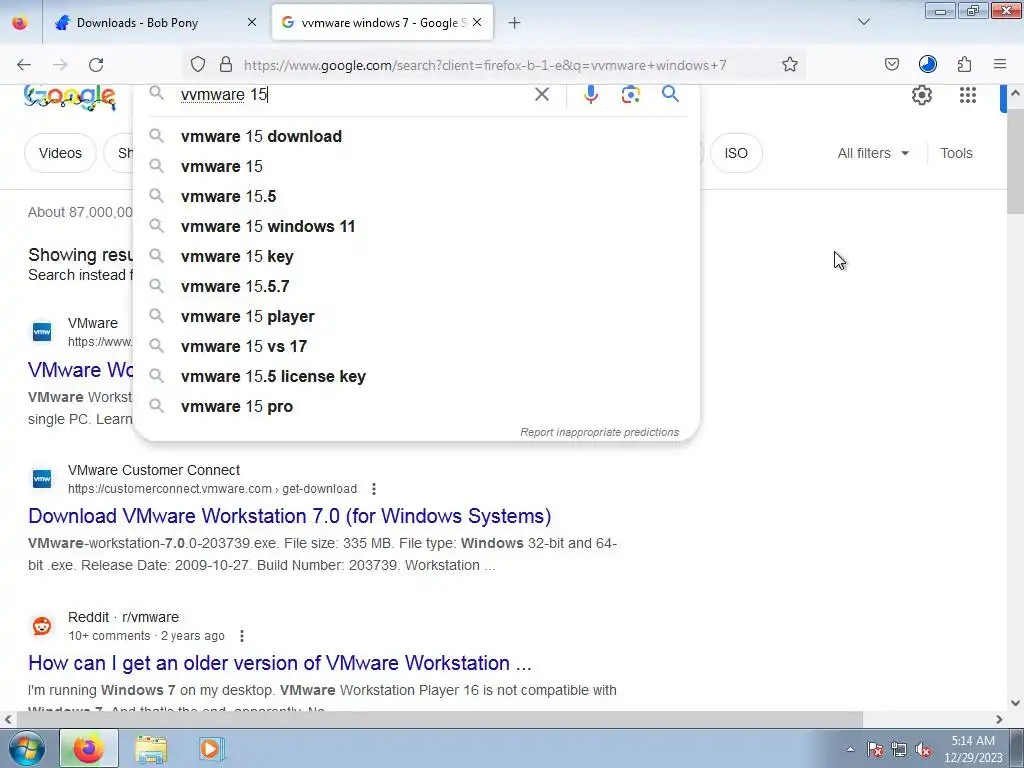Viewport: 1024px width, 768px height.
Task: Open the Firefox account icon
Action: 927,64
